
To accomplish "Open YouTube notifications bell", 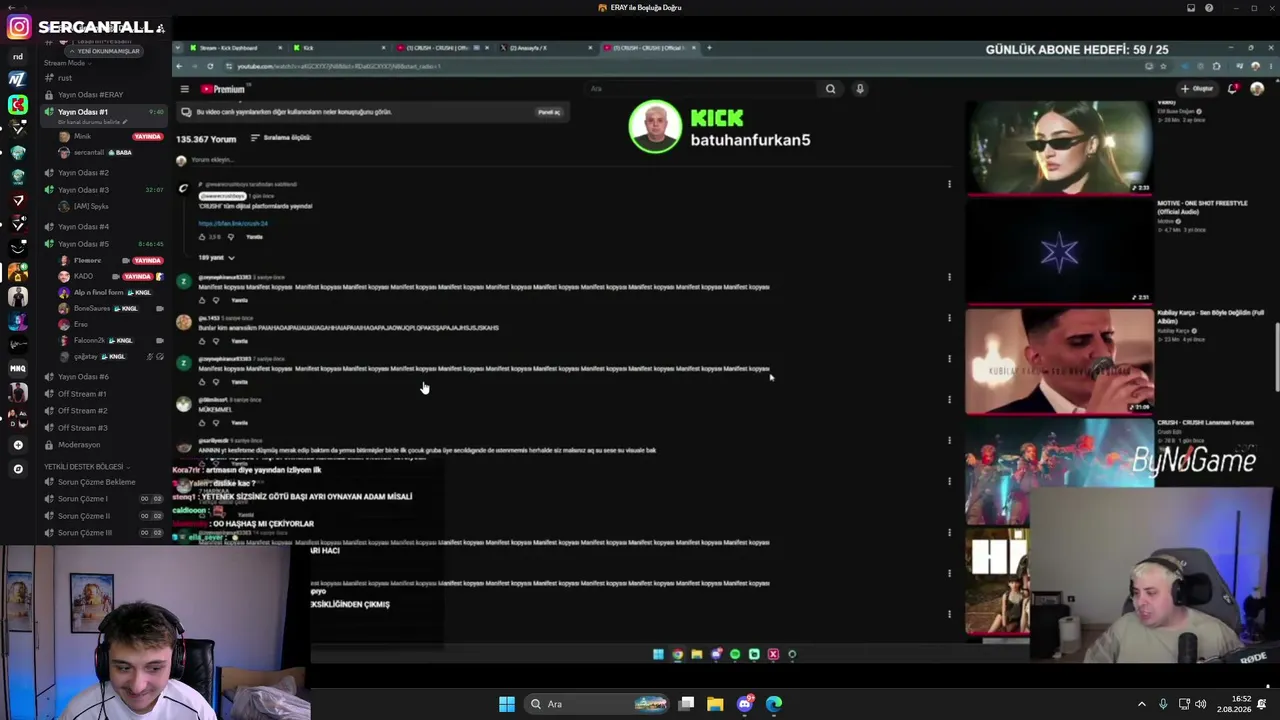I will tap(1233, 88).
